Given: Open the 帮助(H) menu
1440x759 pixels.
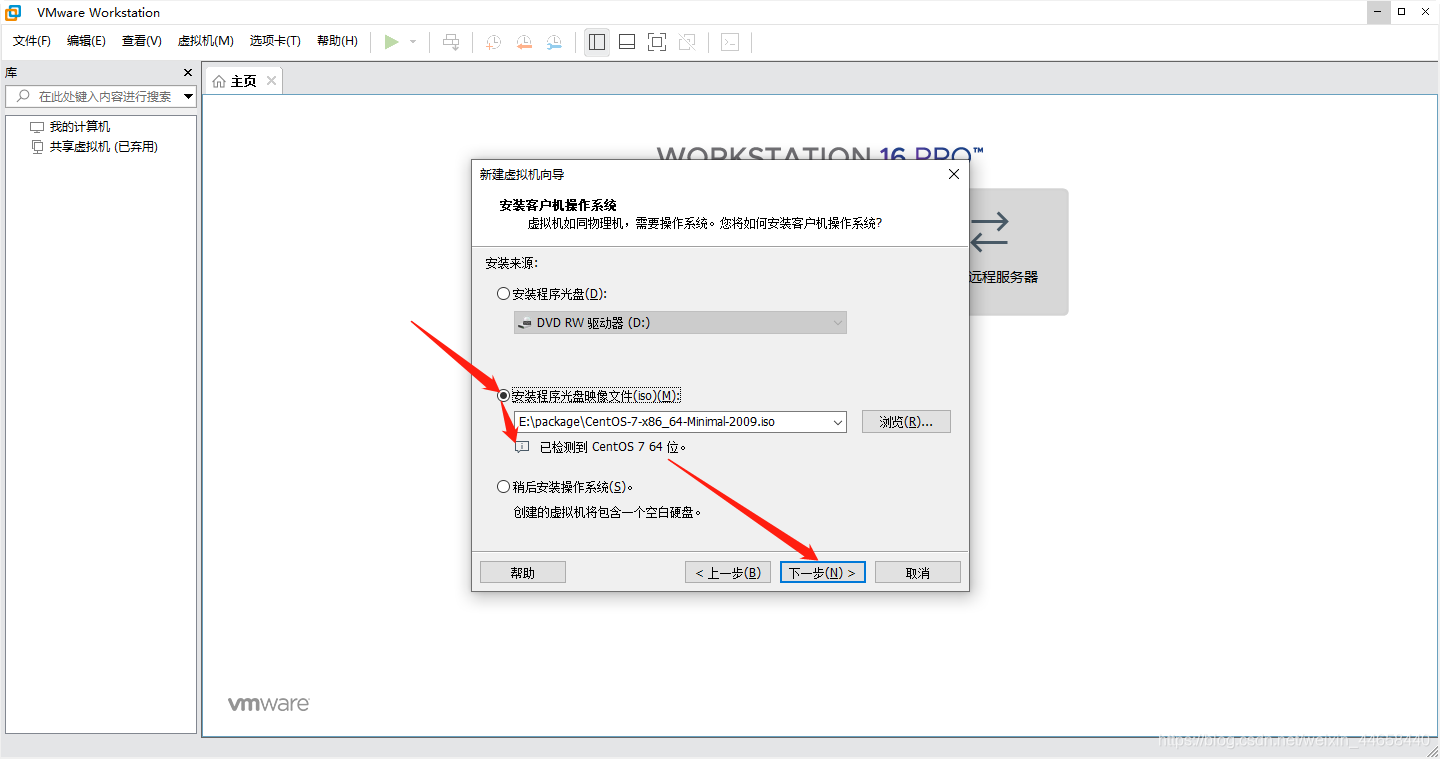Looking at the screenshot, I should click(x=337, y=41).
